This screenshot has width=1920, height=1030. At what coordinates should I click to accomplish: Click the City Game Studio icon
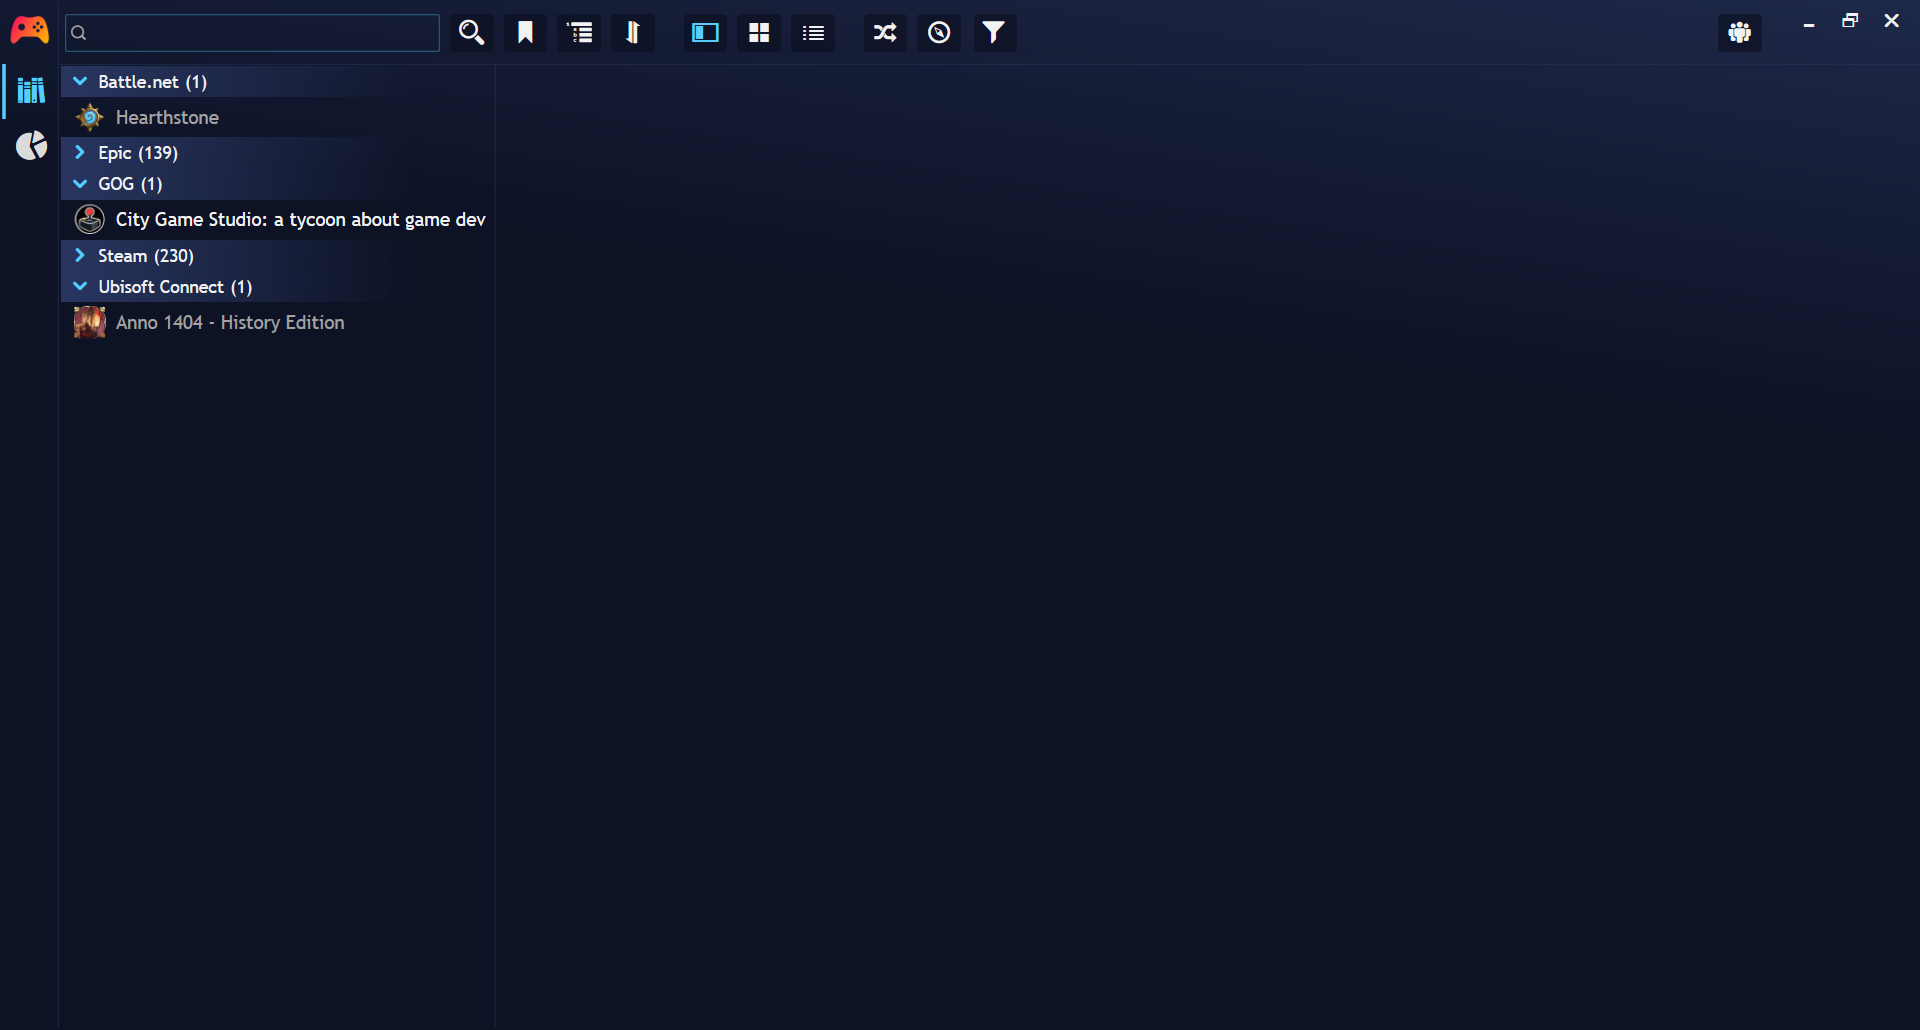pos(90,220)
